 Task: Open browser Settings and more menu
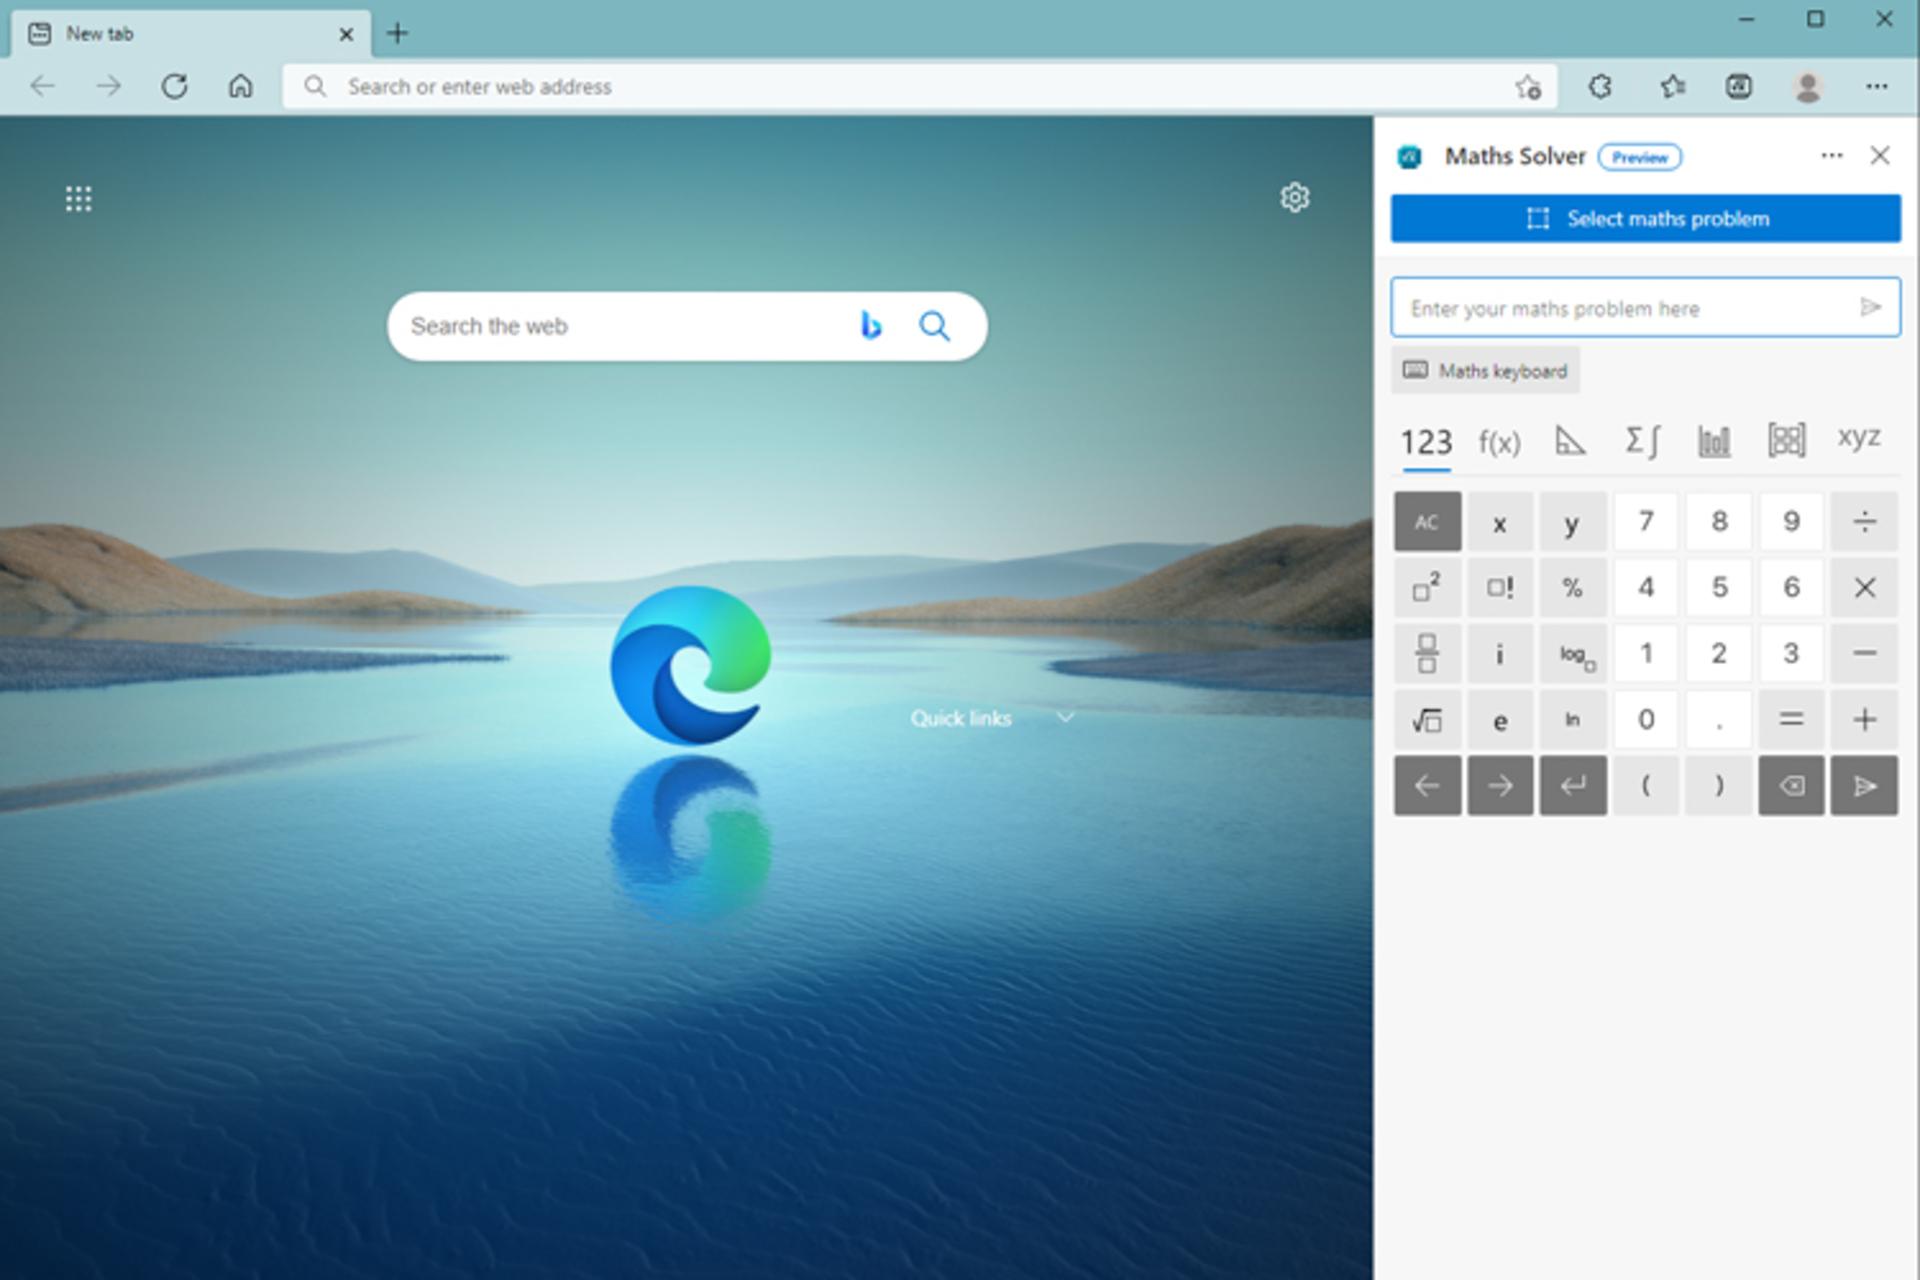pos(1877,87)
